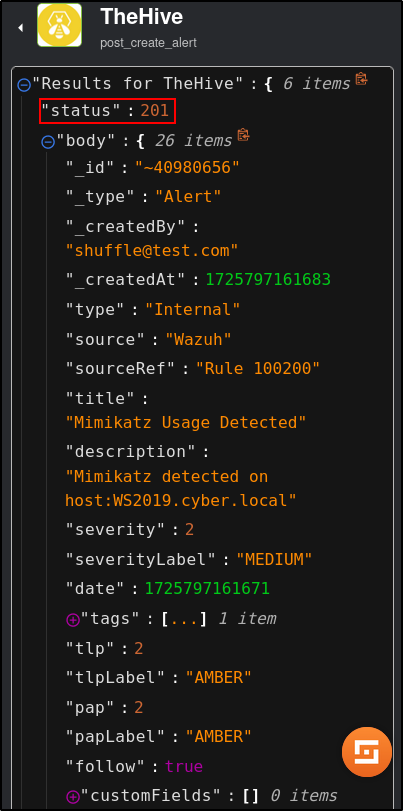Click the TheHive heading title
403x811 pixels.
tap(142, 17)
